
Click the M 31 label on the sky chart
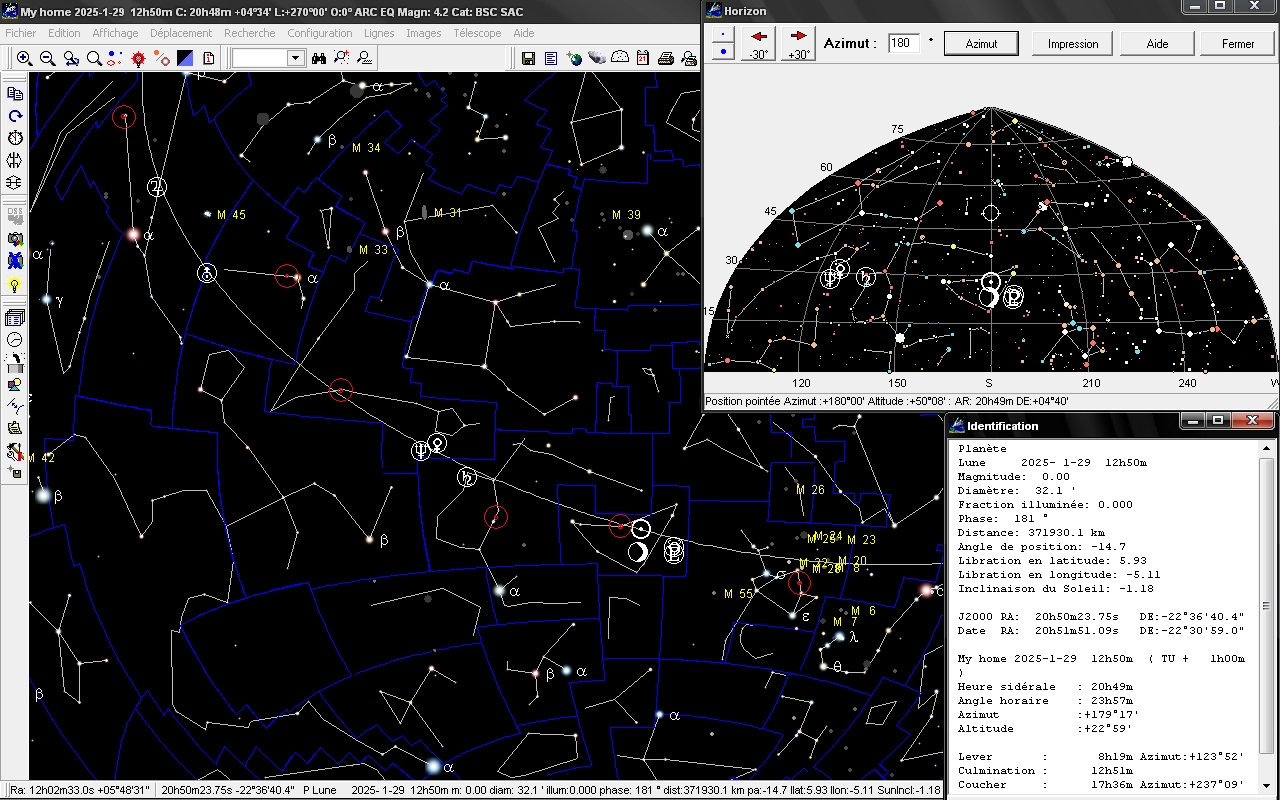pyautogui.click(x=448, y=213)
